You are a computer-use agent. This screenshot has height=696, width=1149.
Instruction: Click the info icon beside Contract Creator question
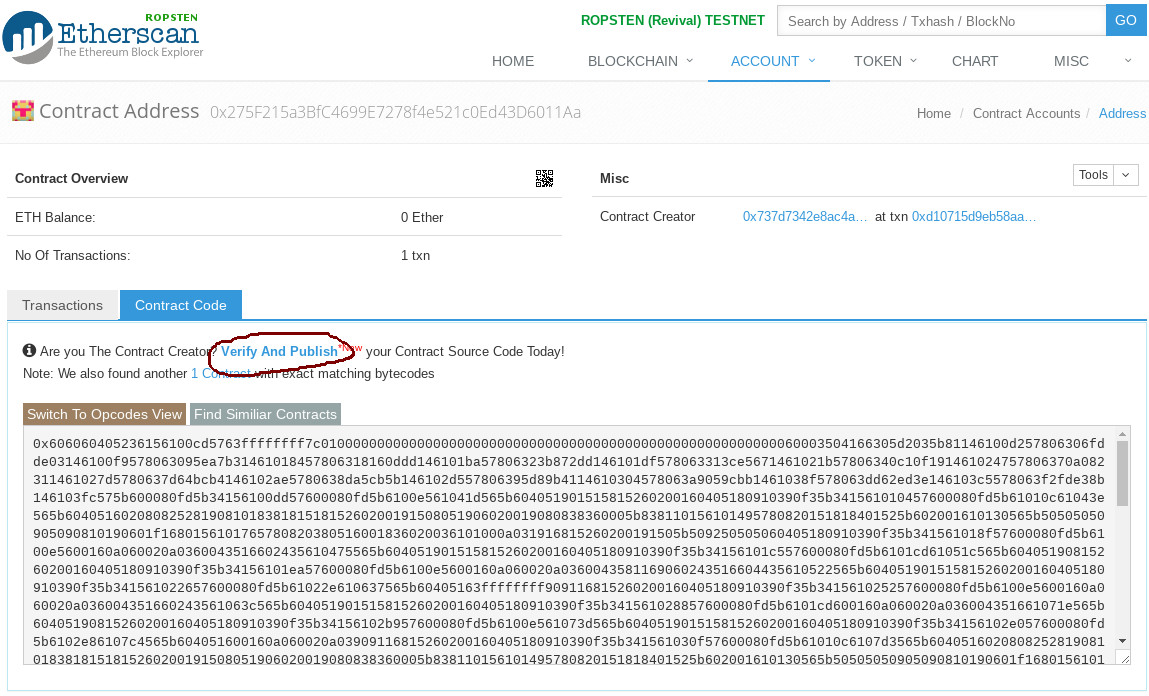(29, 351)
